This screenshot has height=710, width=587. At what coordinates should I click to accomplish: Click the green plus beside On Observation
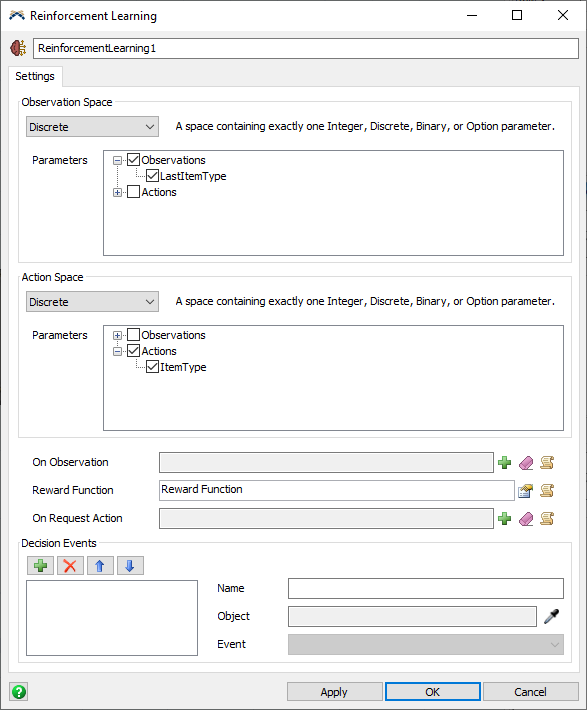504,462
